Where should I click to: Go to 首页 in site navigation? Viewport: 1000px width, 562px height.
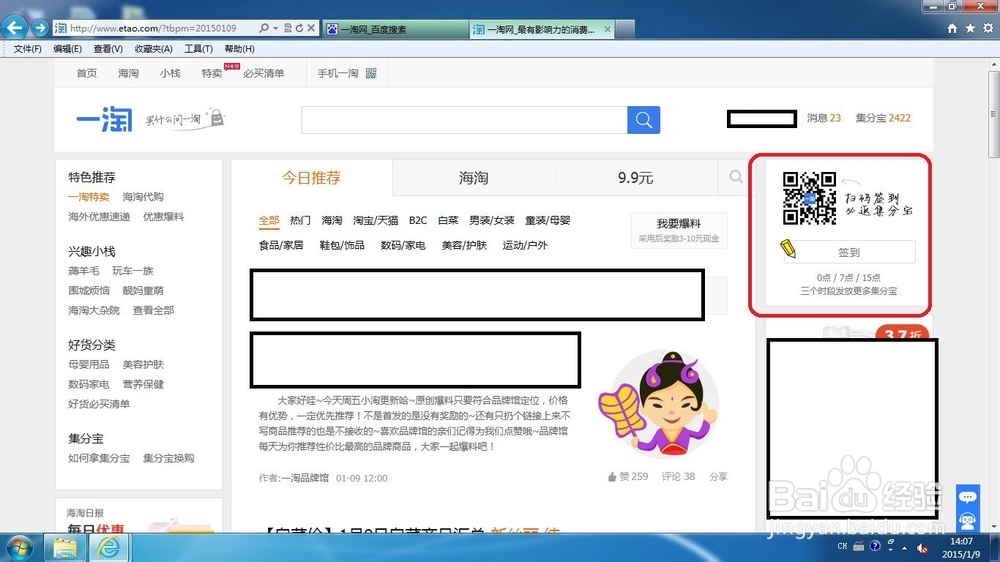coord(87,73)
